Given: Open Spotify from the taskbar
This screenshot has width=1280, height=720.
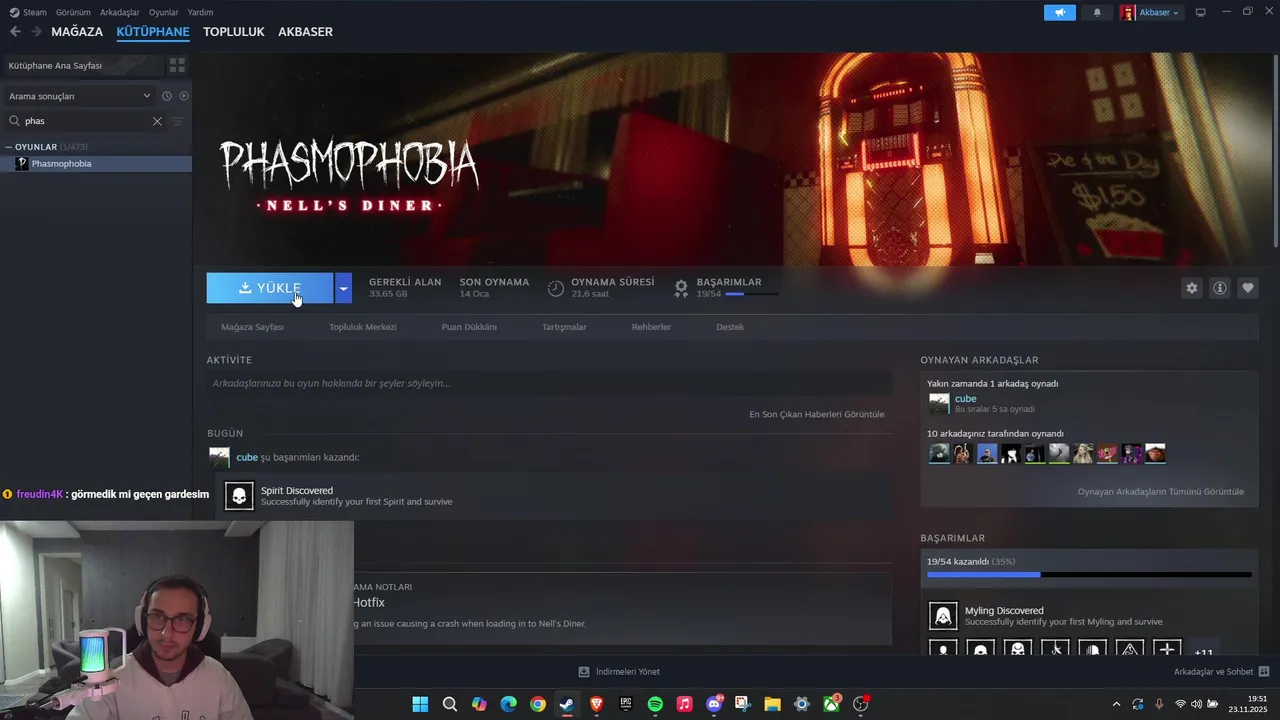Looking at the screenshot, I should pos(655,704).
